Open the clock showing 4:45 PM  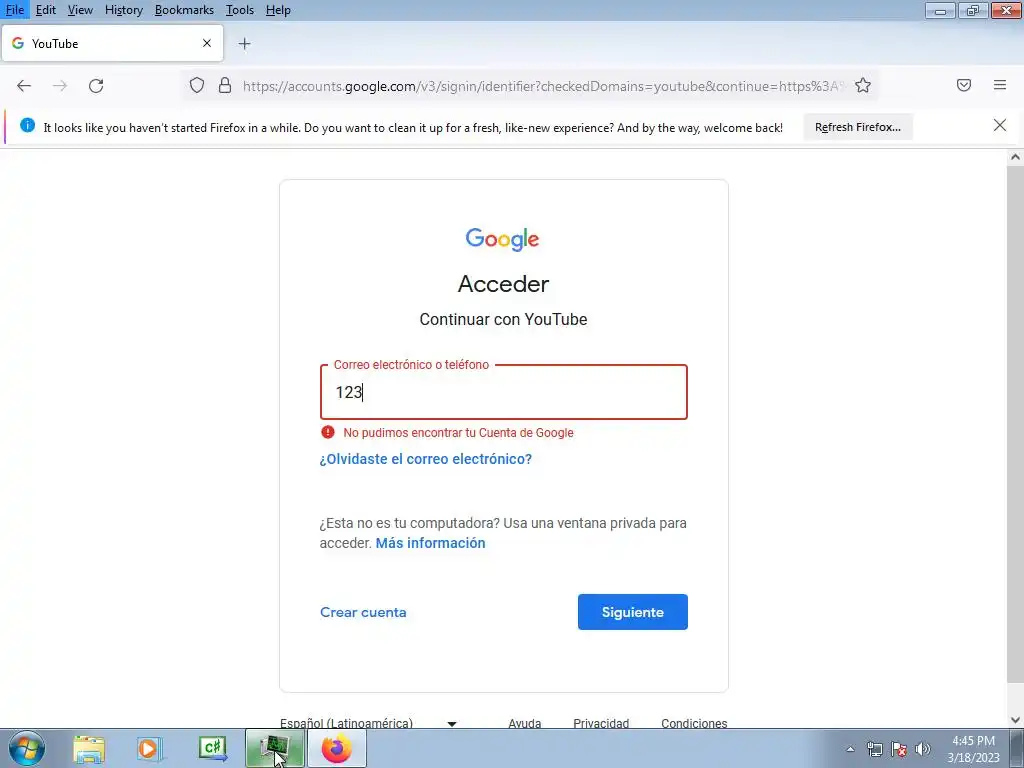point(973,749)
